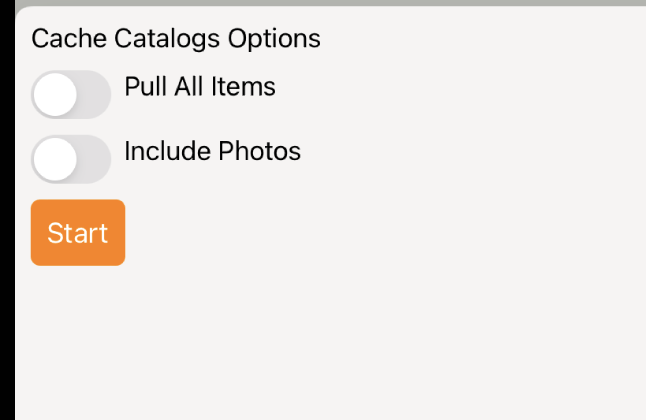Click the white knob of Pull All Items toggle
The height and width of the screenshot is (420, 646).
(55, 94)
